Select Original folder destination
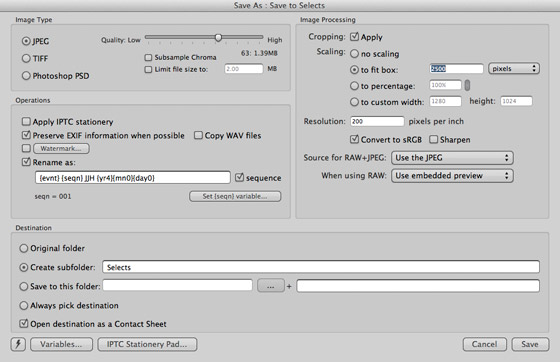Viewport: 560px width, 362px height. [x=24, y=248]
